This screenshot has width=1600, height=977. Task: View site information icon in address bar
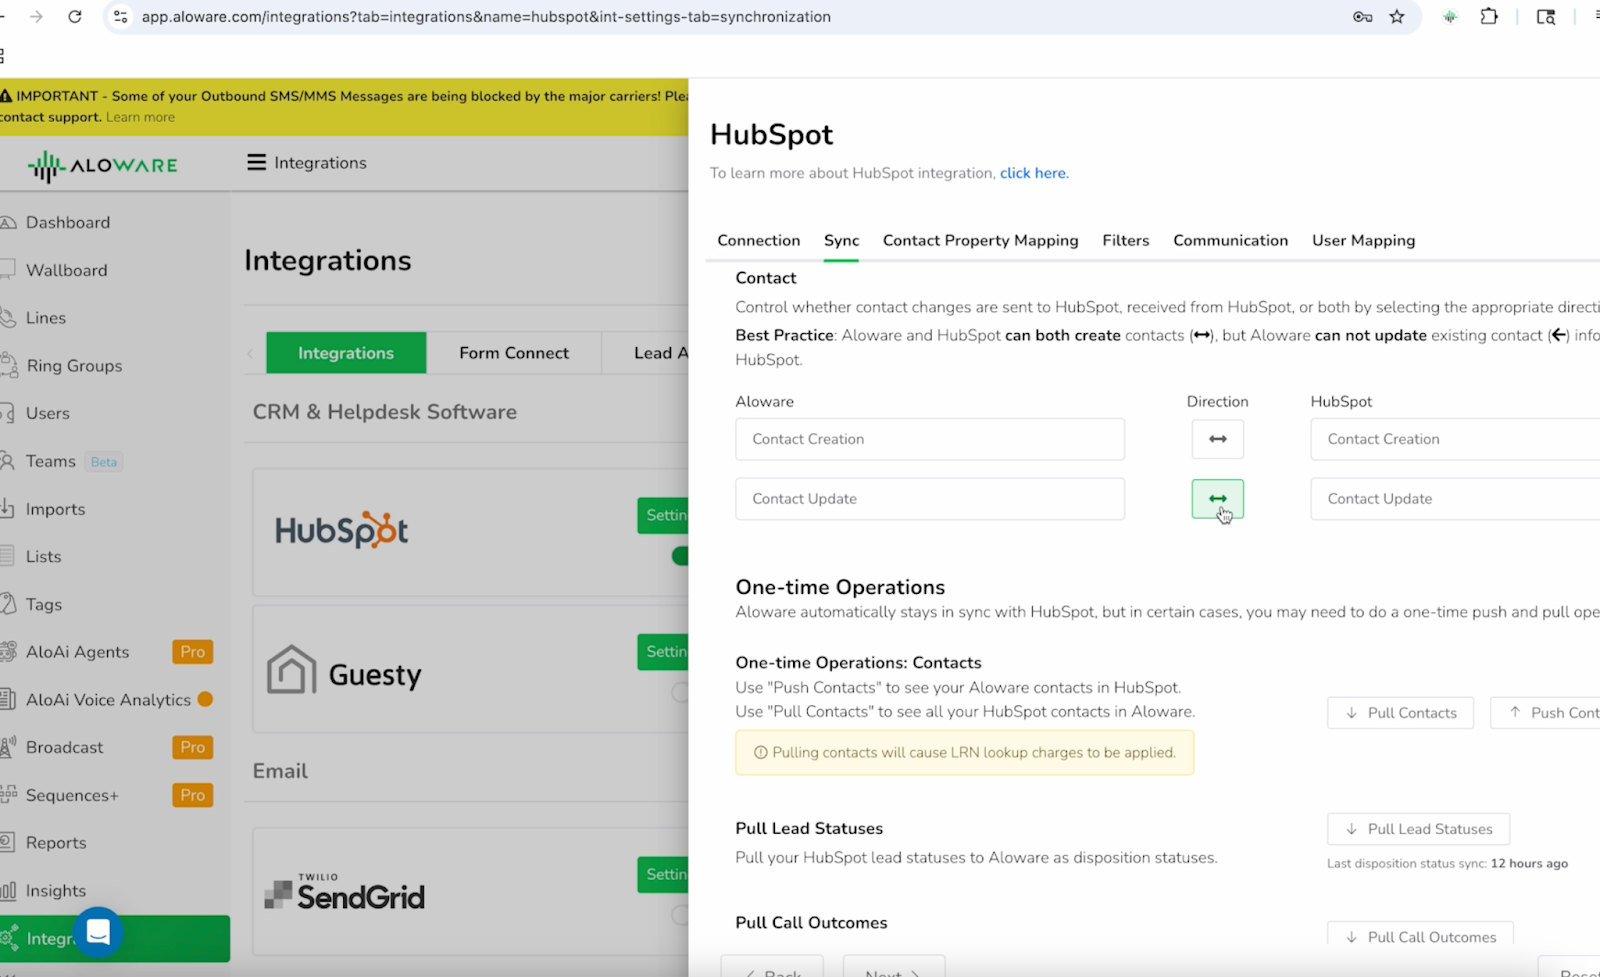[x=121, y=17]
